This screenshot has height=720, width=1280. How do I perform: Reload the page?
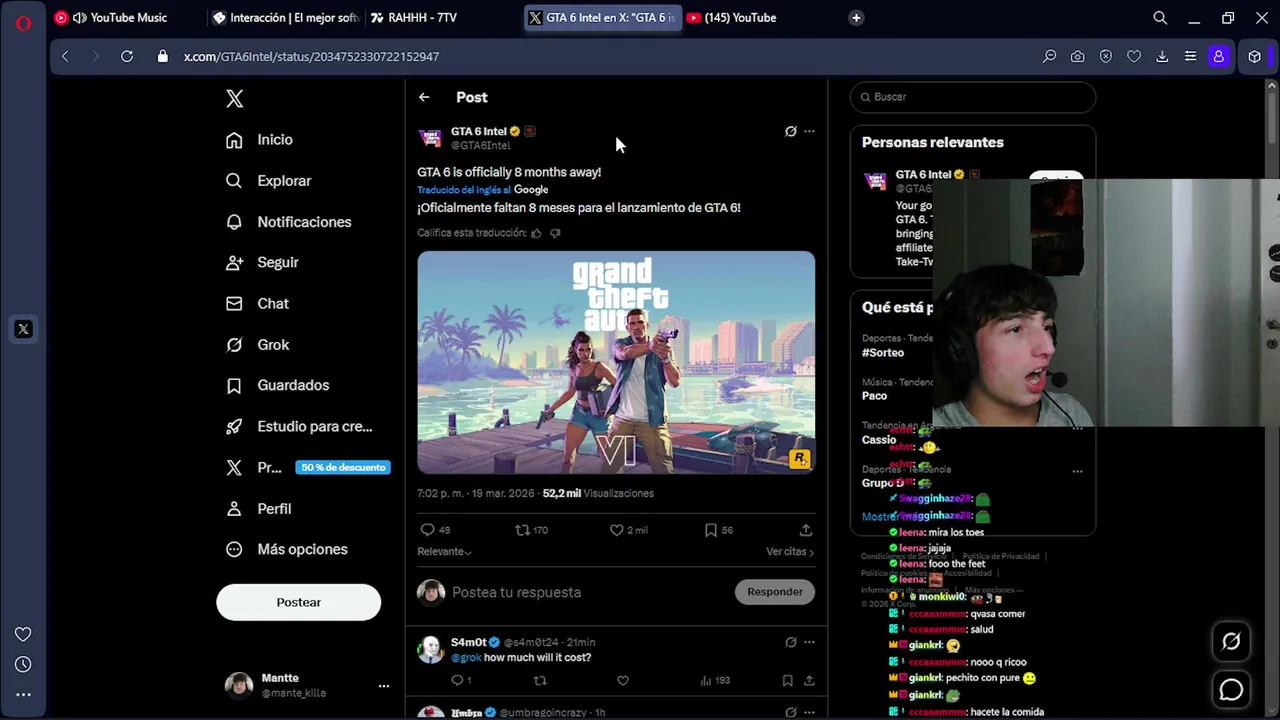127,56
